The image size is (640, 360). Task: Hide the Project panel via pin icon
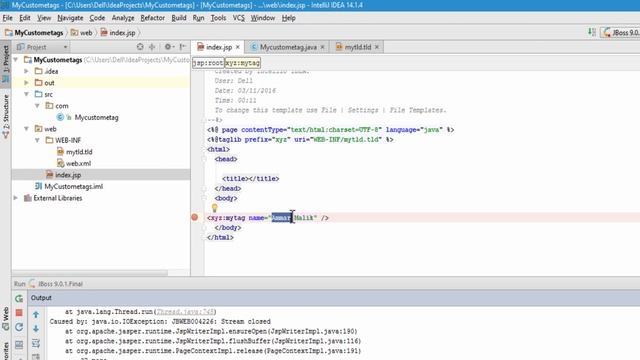click(x=183, y=47)
